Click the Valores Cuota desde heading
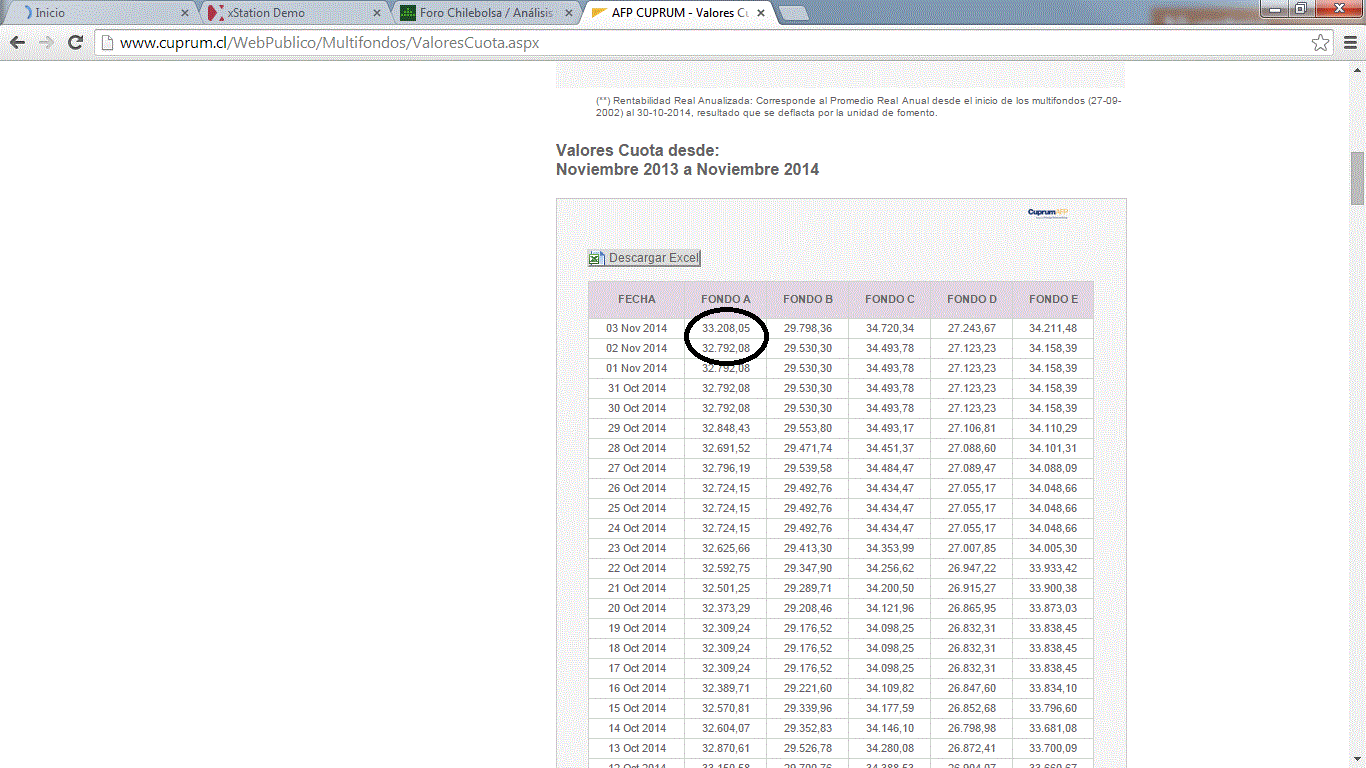1366x768 pixels. click(688, 160)
